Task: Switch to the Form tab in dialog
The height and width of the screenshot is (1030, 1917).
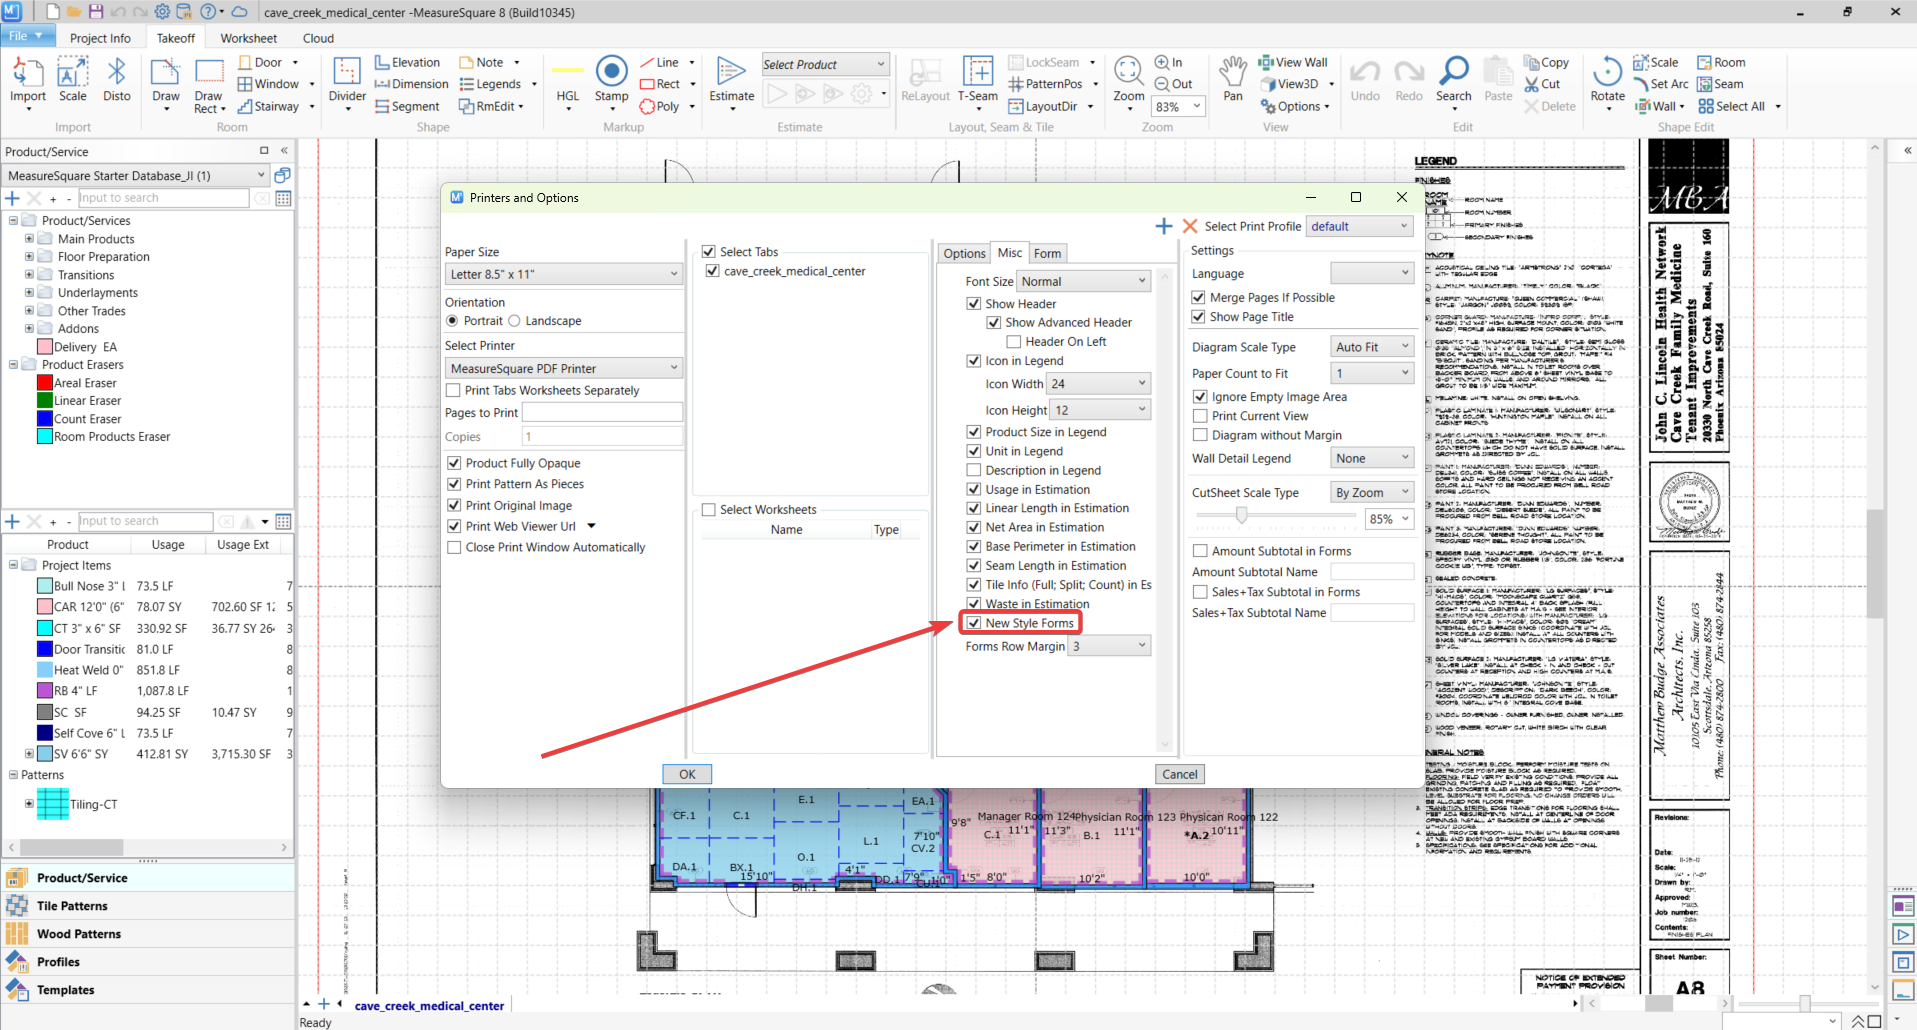Action: tap(1047, 254)
